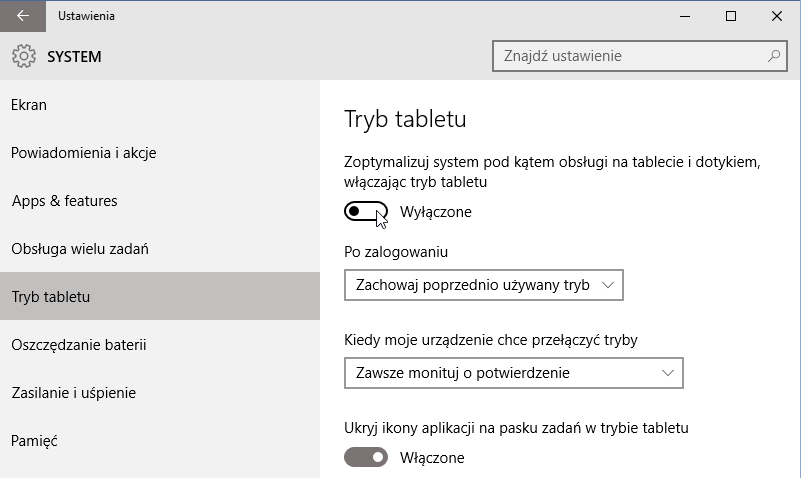
Task: Toggle tablet mode switch labeled Wyłączone
Action: click(366, 211)
